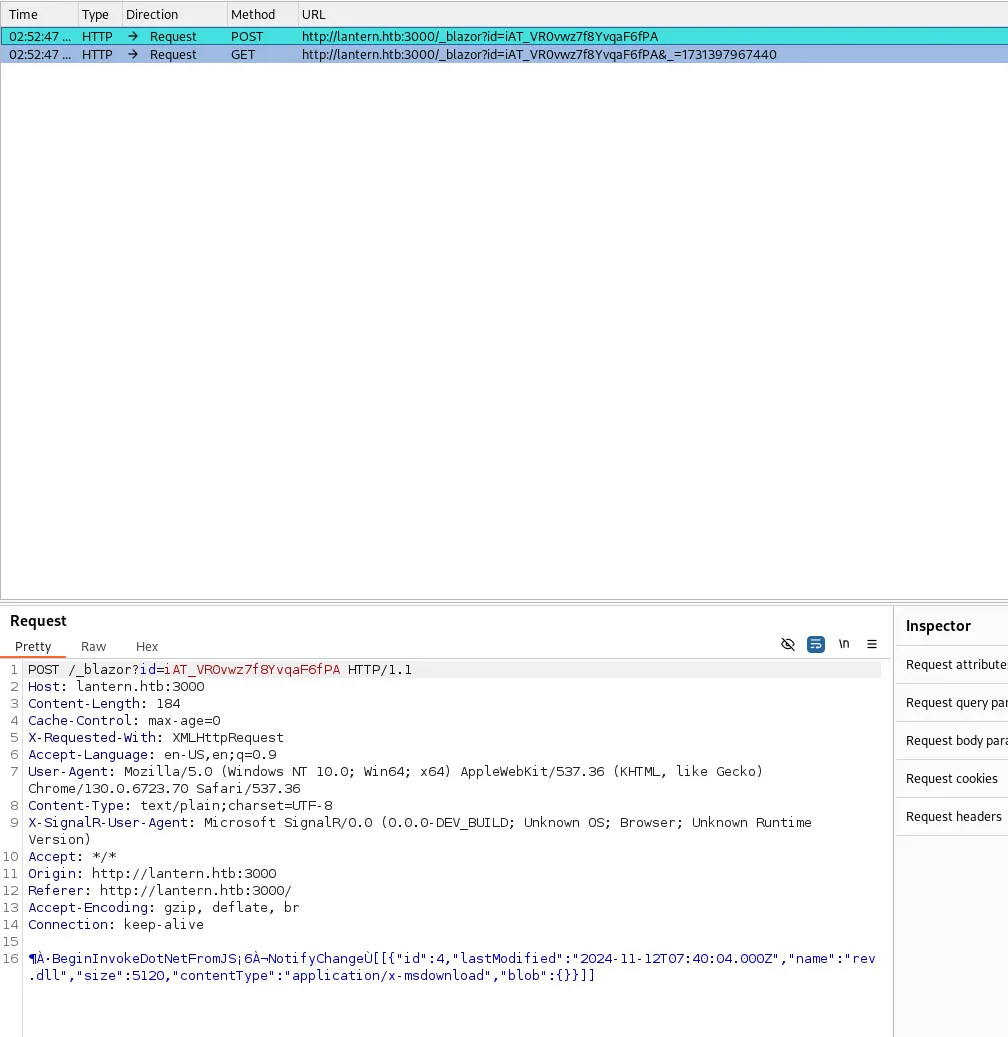The image size is (1008, 1037).
Task: Expand the Request body parameters section
Action: pos(952,741)
